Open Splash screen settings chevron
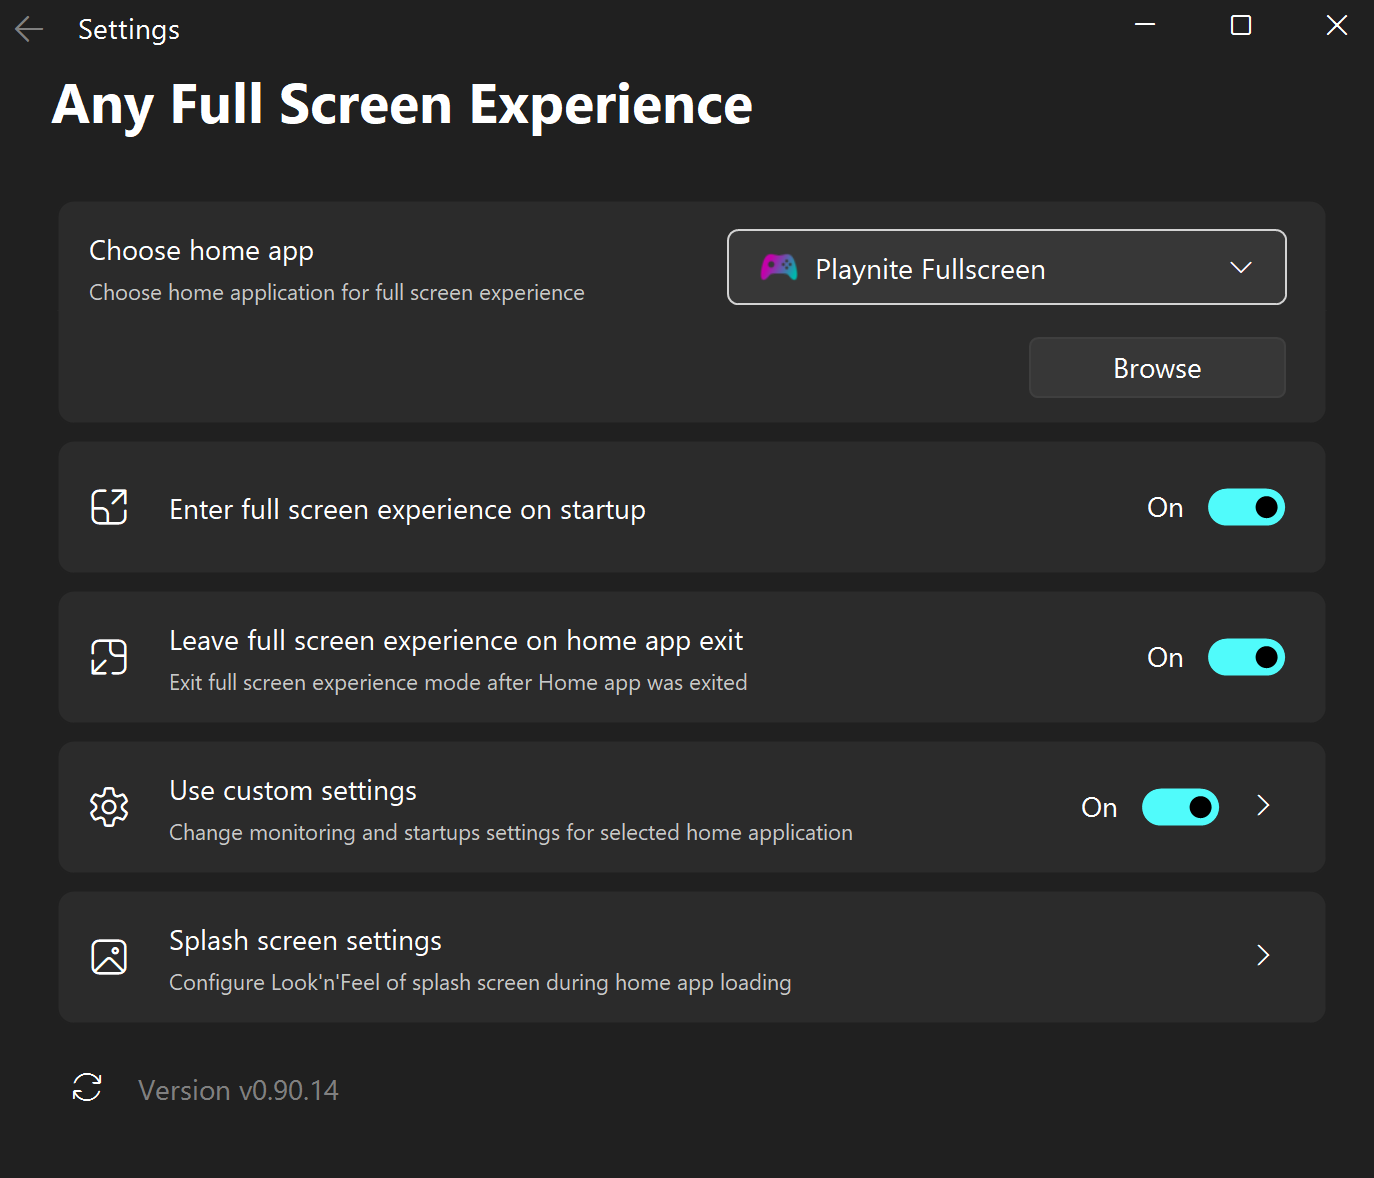 1263,956
